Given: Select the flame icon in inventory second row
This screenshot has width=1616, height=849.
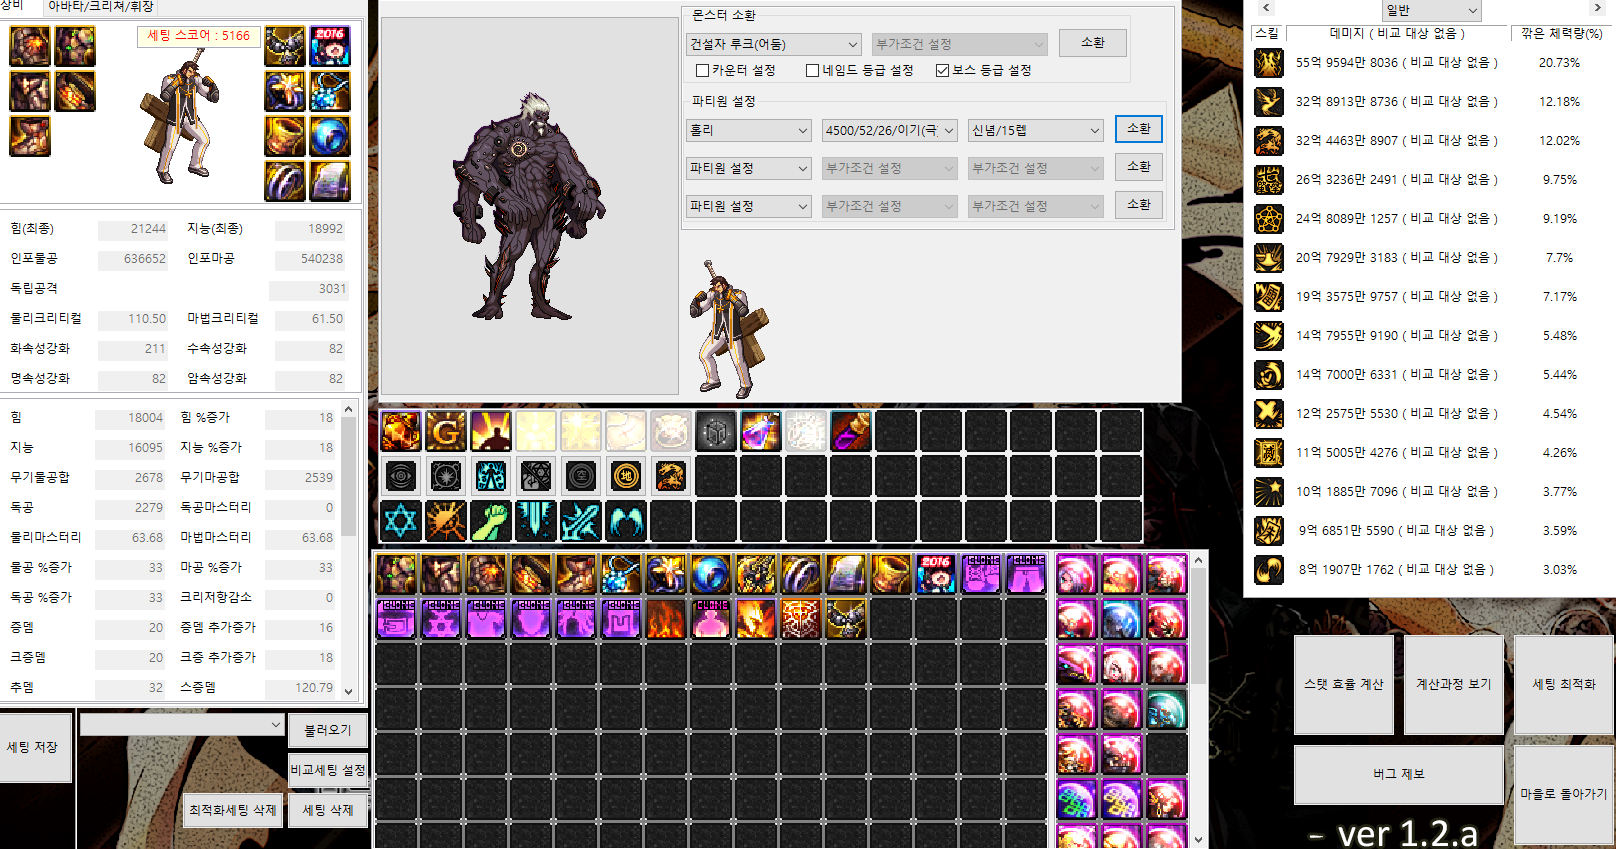Looking at the screenshot, I should point(666,619).
